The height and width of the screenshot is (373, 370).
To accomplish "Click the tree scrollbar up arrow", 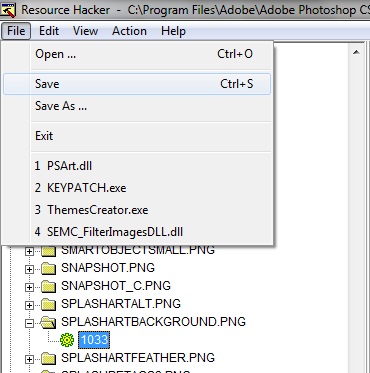I will 356,52.
